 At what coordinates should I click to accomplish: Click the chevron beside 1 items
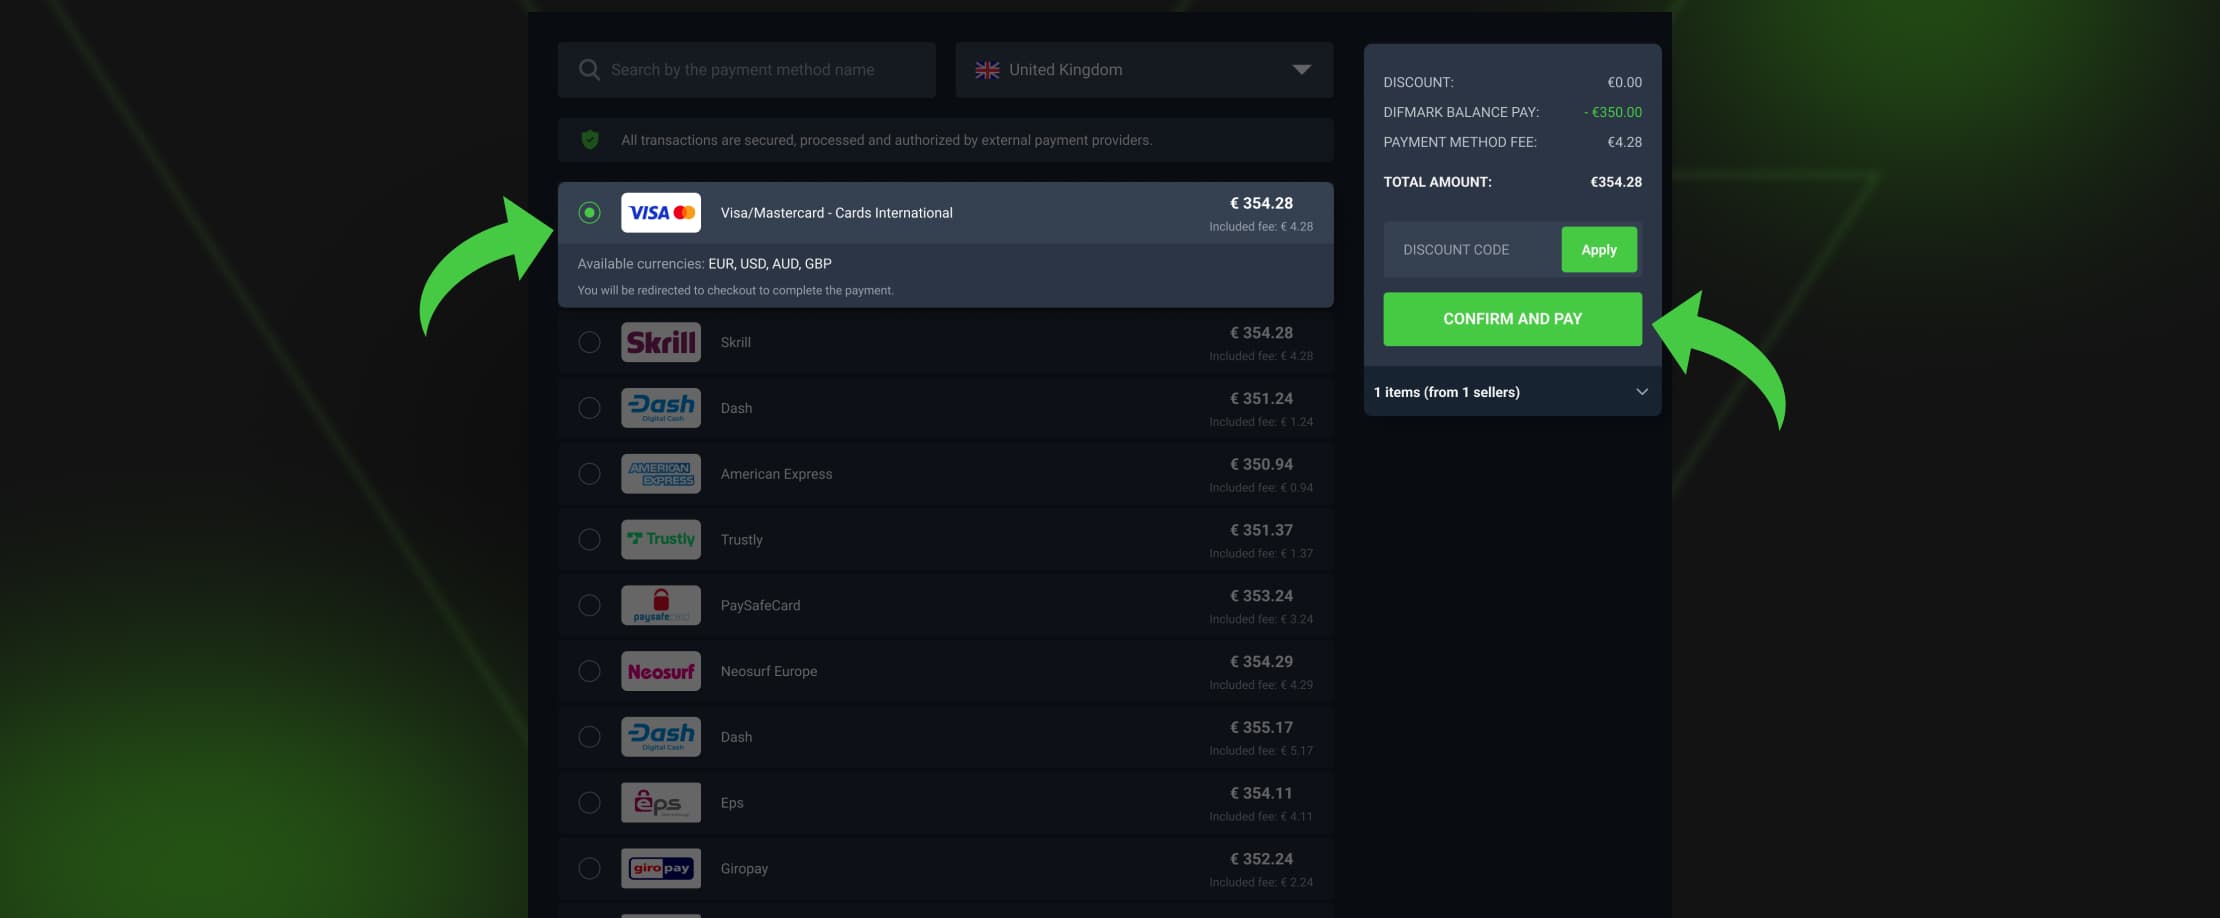(x=1641, y=392)
